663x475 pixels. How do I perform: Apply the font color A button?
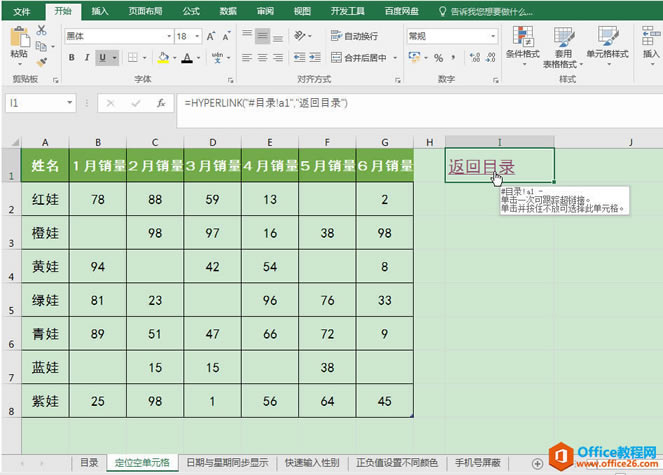point(187,58)
